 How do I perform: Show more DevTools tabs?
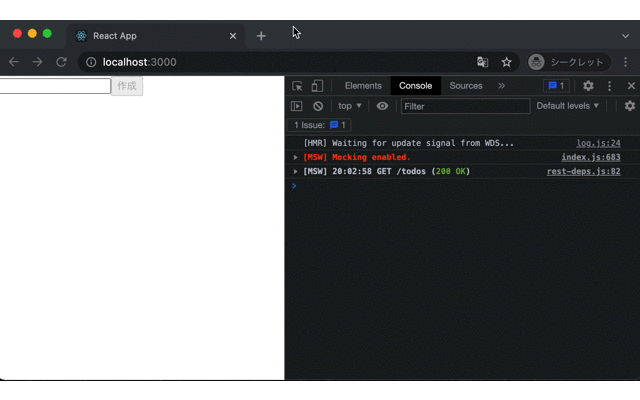[x=501, y=86]
